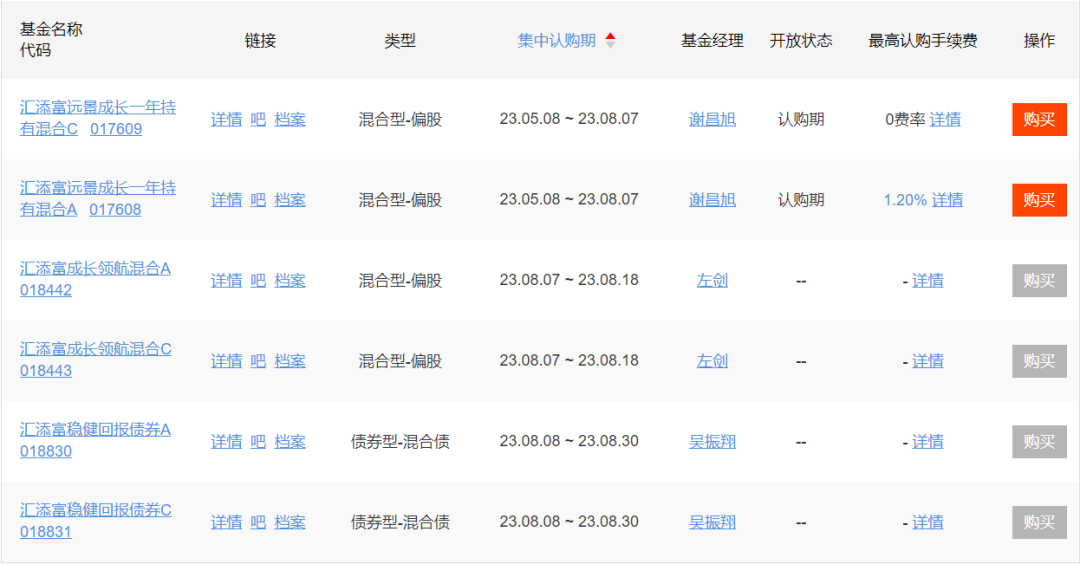Open fund 汇添富成长领航混合C 018443

pos(96,360)
